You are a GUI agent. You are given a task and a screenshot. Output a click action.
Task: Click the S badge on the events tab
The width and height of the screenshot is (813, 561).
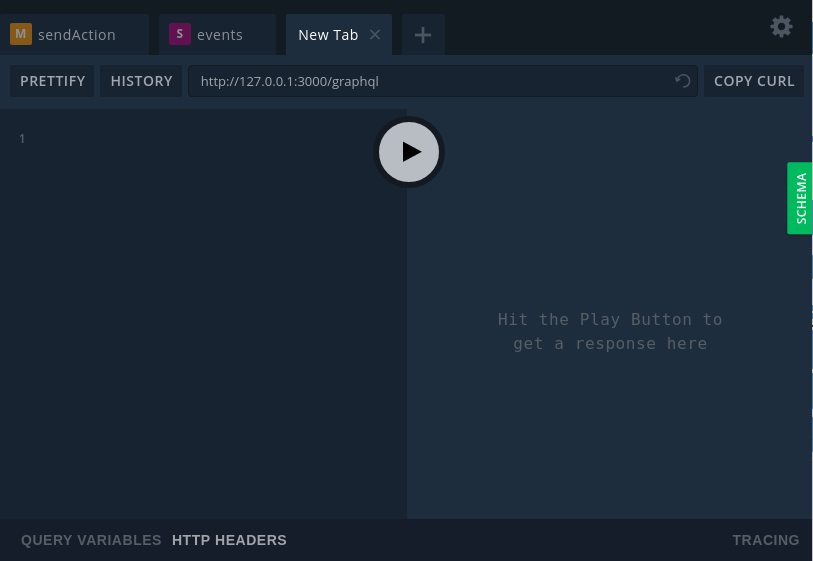tap(180, 34)
